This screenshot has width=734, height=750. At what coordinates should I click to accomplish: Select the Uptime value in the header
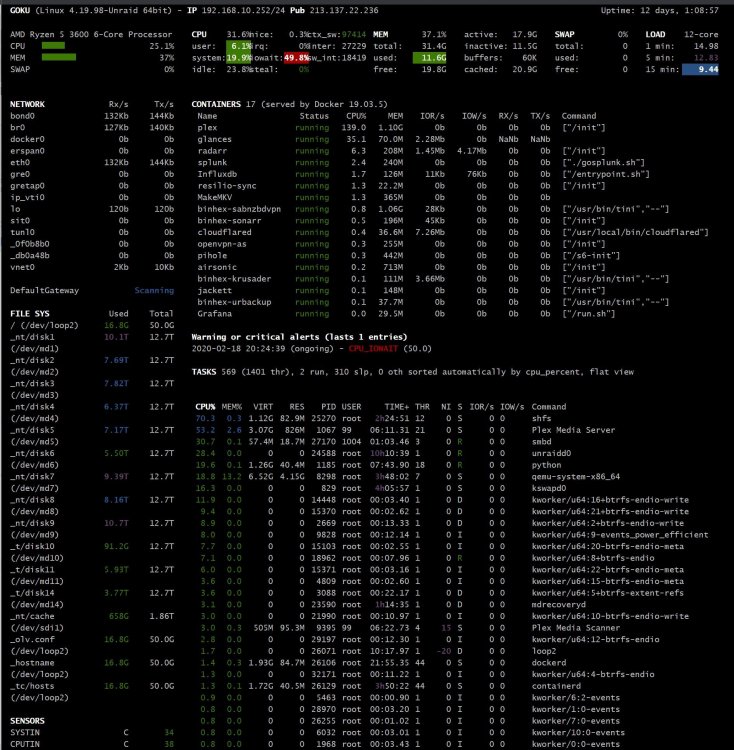click(679, 10)
